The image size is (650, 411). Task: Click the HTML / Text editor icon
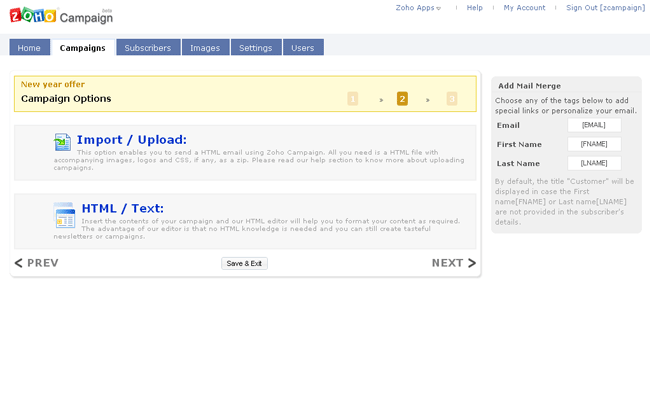click(64, 214)
